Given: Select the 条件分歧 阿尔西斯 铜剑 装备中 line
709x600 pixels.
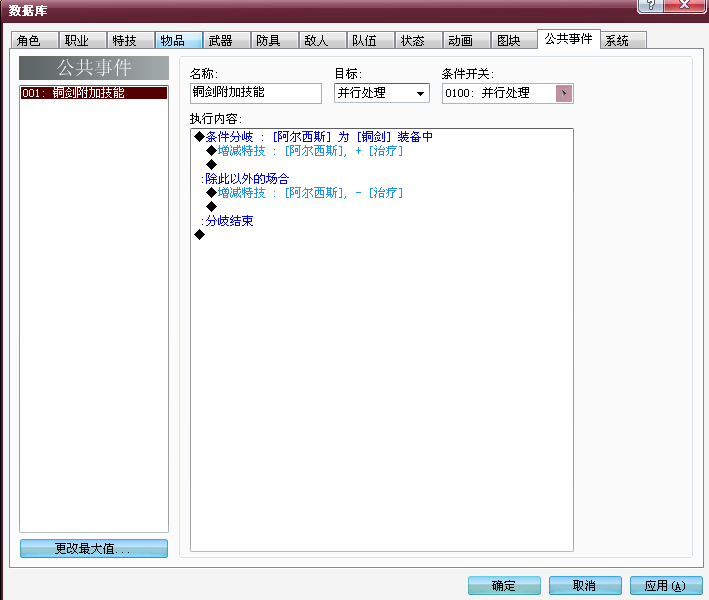Looking at the screenshot, I should click(313, 137).
